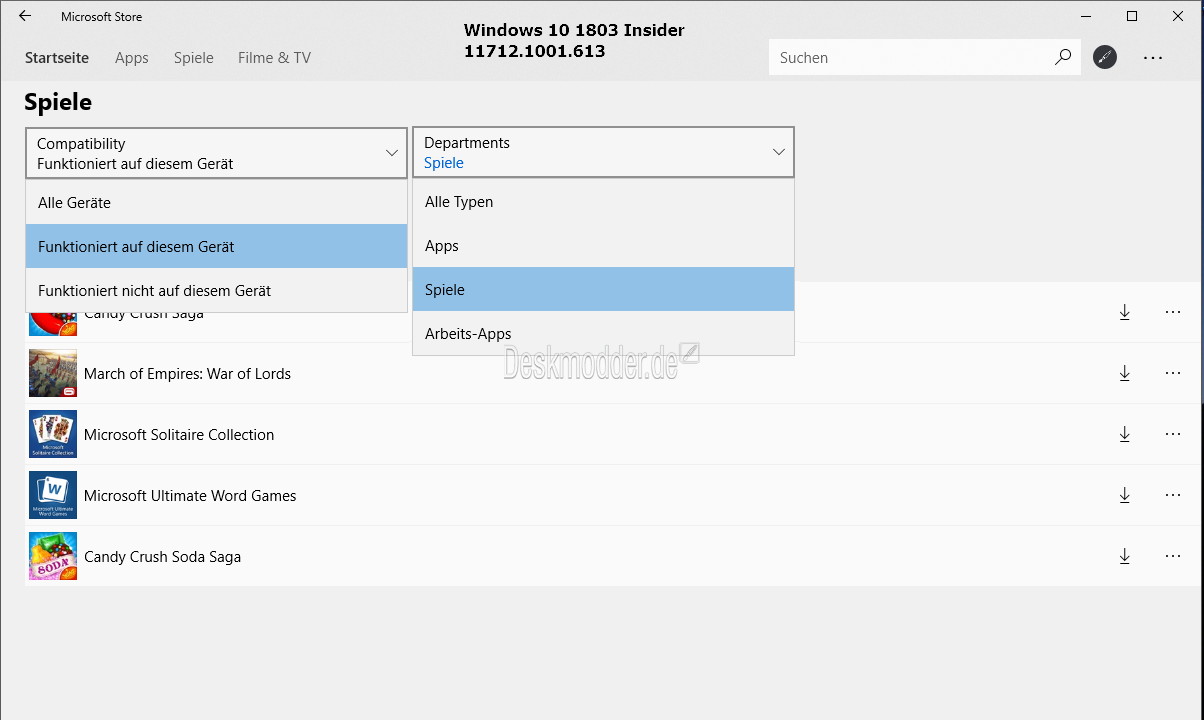Open March of Empires: War of Lords title
Viewport: 1204px width, 720px height.
click(187, 374)
